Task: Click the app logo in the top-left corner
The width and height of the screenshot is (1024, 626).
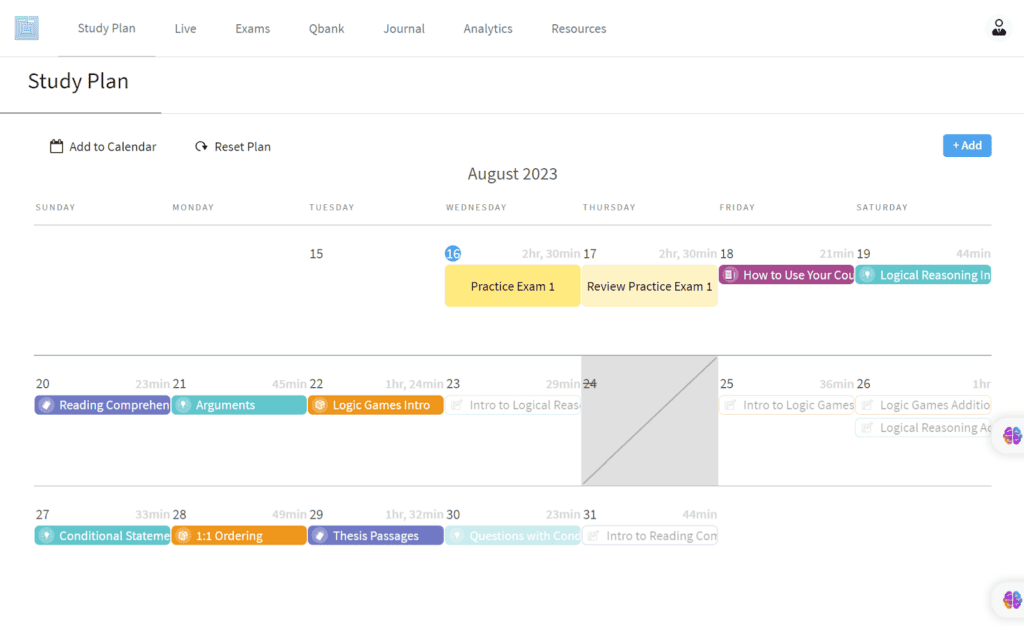Action: point(26,27)
